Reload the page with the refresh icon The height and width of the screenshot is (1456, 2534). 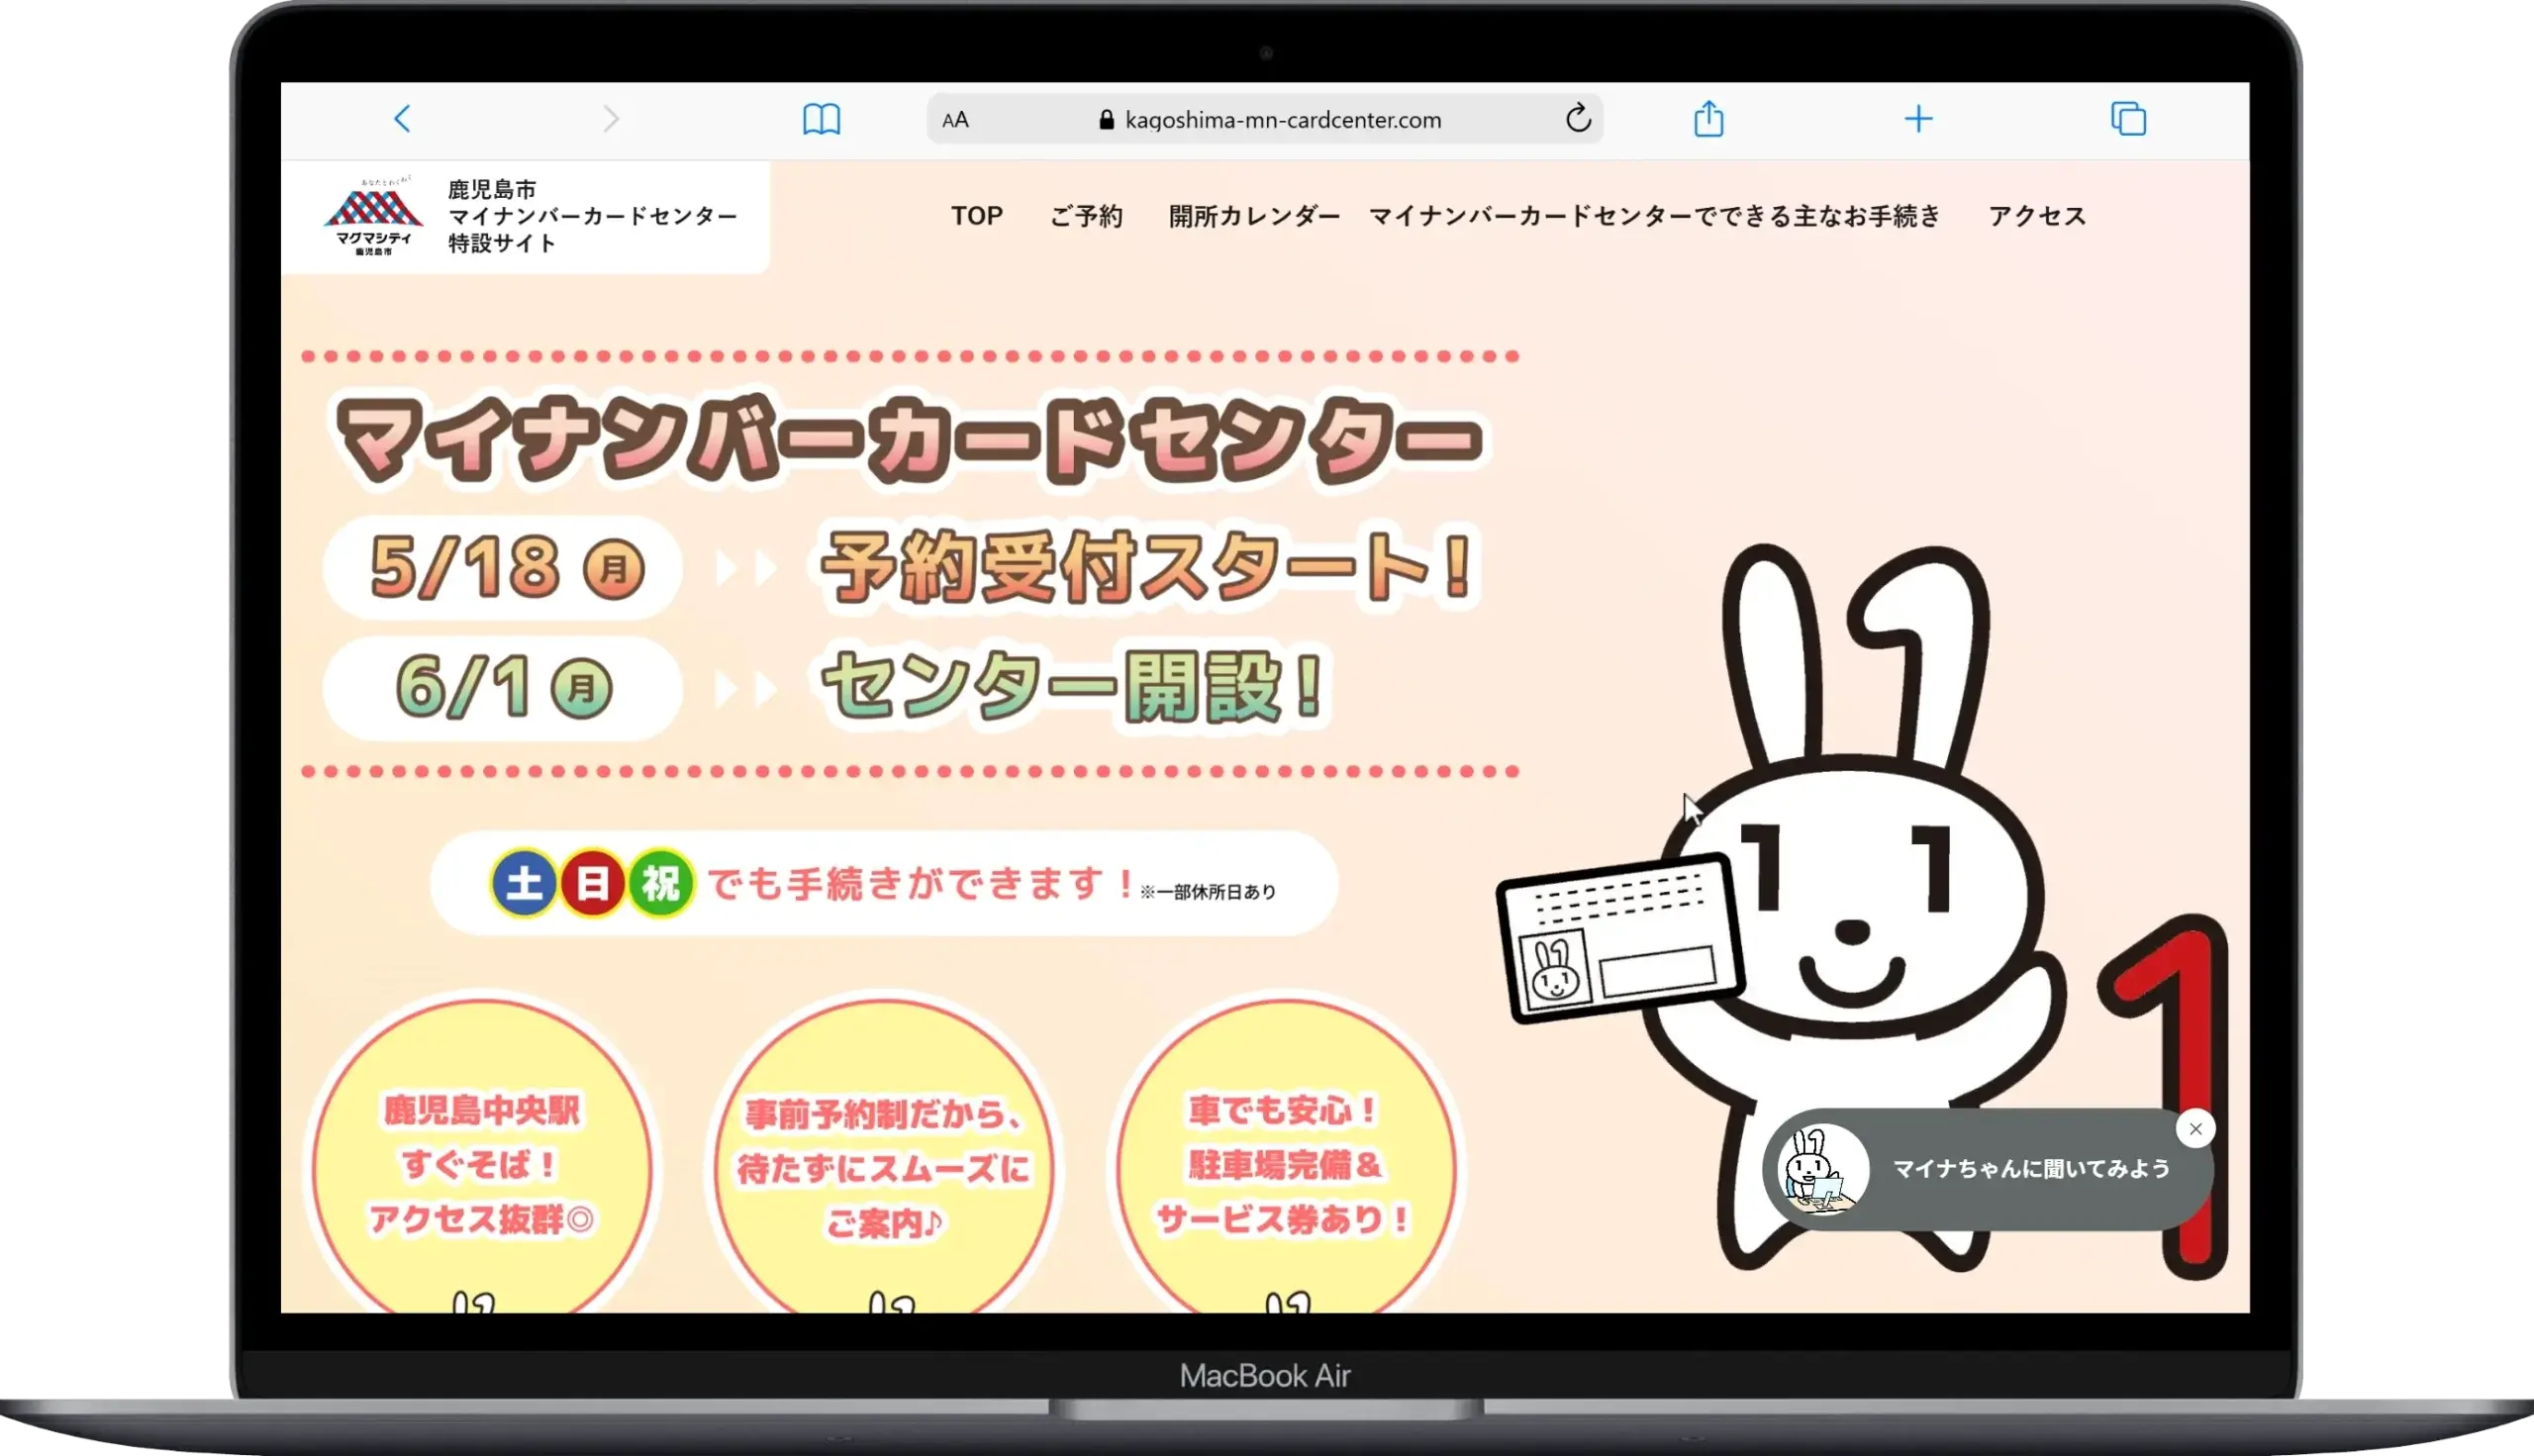tap(1578, 118)
